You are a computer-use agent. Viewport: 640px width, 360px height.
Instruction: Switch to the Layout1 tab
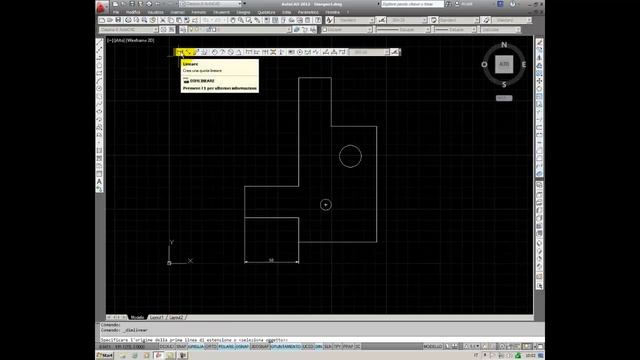(x=156, y=317)
